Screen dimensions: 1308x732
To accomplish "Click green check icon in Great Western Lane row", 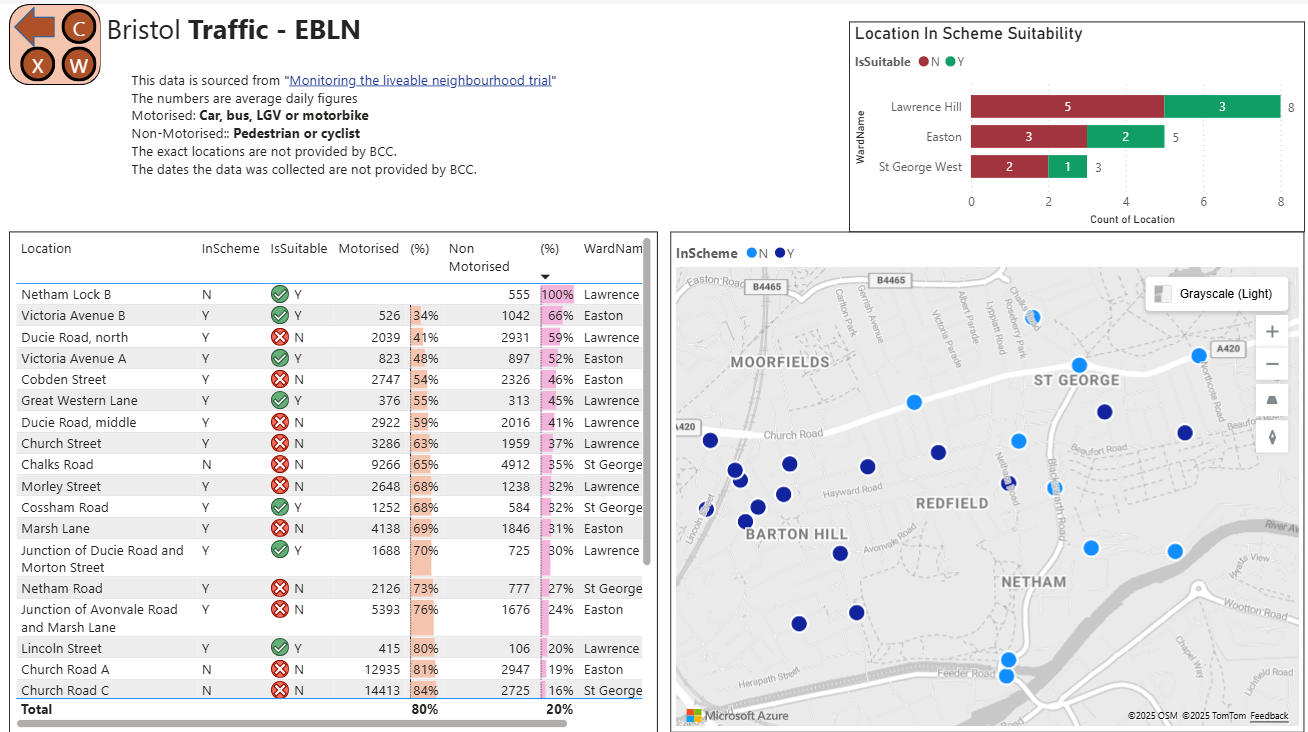I will tap(279, 400).
